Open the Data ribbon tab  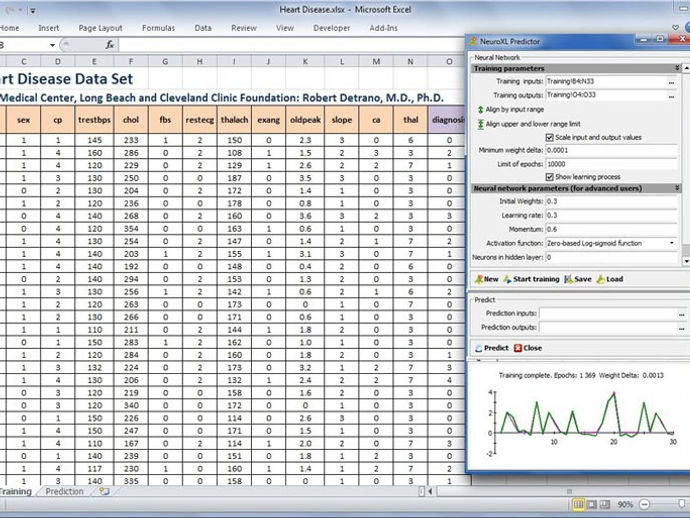(203, 28)
